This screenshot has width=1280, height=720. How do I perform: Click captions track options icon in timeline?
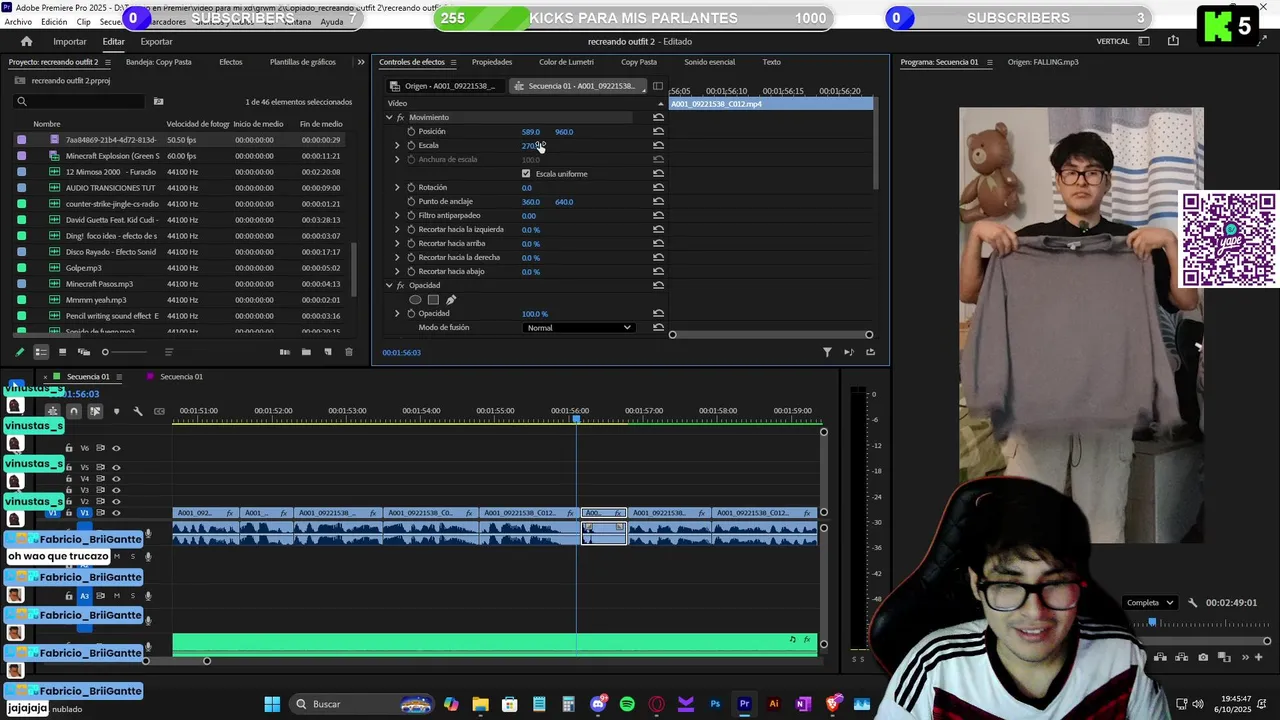tap(159, 411)
